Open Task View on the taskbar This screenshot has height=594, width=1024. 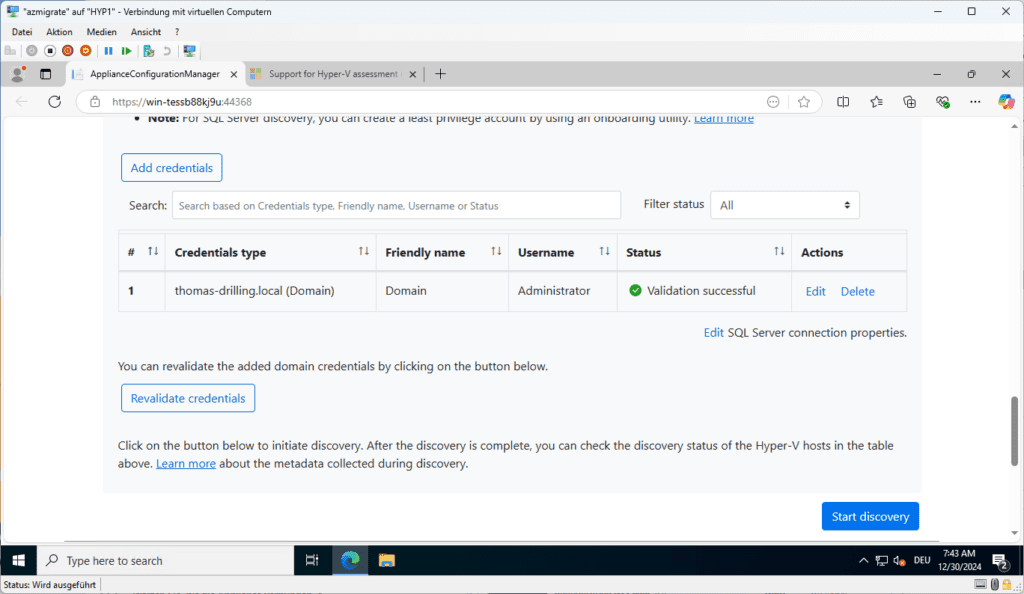pyautogui.click(x=312, y=561)
